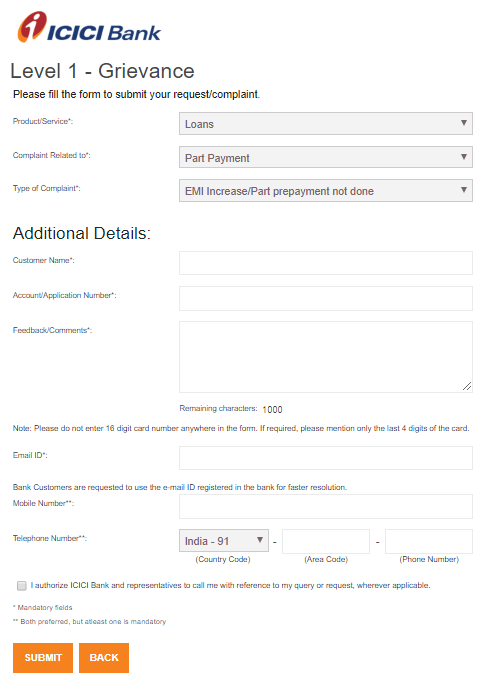This screenshot has width=487, height=689.
Task: Click the Customer Name input field
Action: pyautogui.click(x=326, y=263)
